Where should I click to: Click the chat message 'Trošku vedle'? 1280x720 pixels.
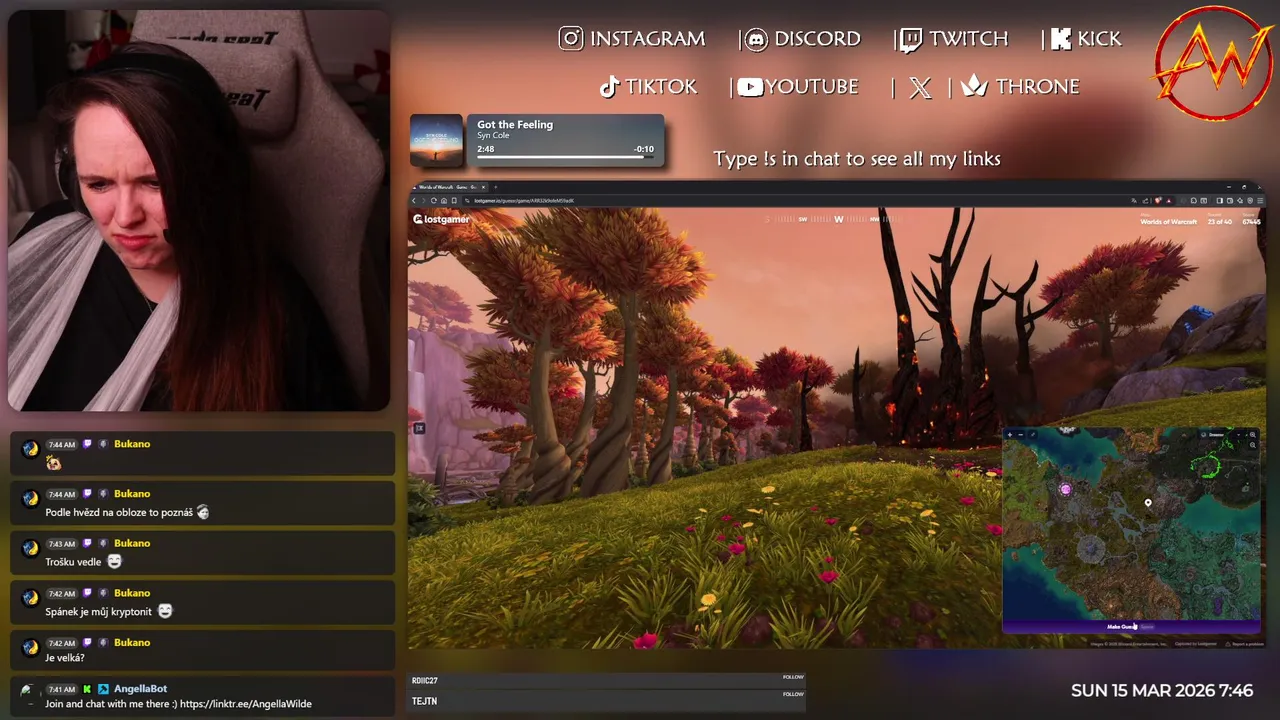point(73,562)
